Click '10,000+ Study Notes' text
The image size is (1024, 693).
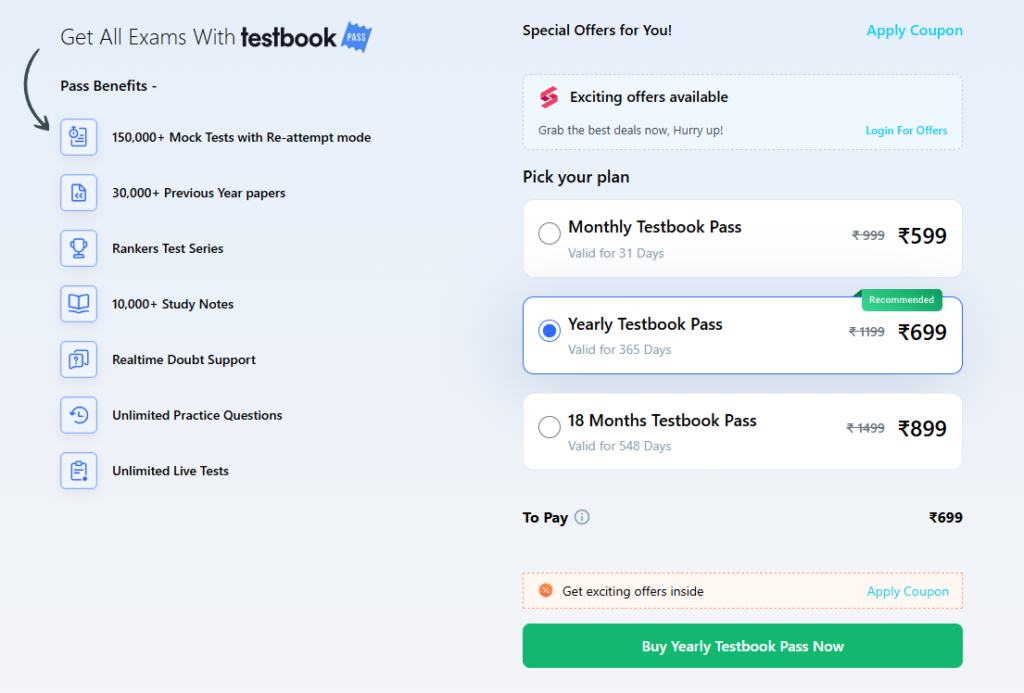[172, 304]
